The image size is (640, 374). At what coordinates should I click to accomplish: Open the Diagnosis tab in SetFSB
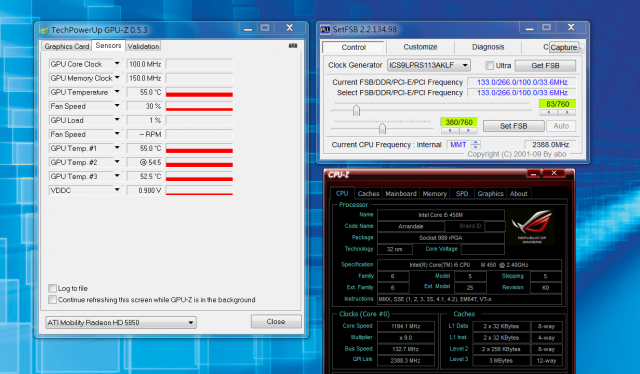[488, 47]
